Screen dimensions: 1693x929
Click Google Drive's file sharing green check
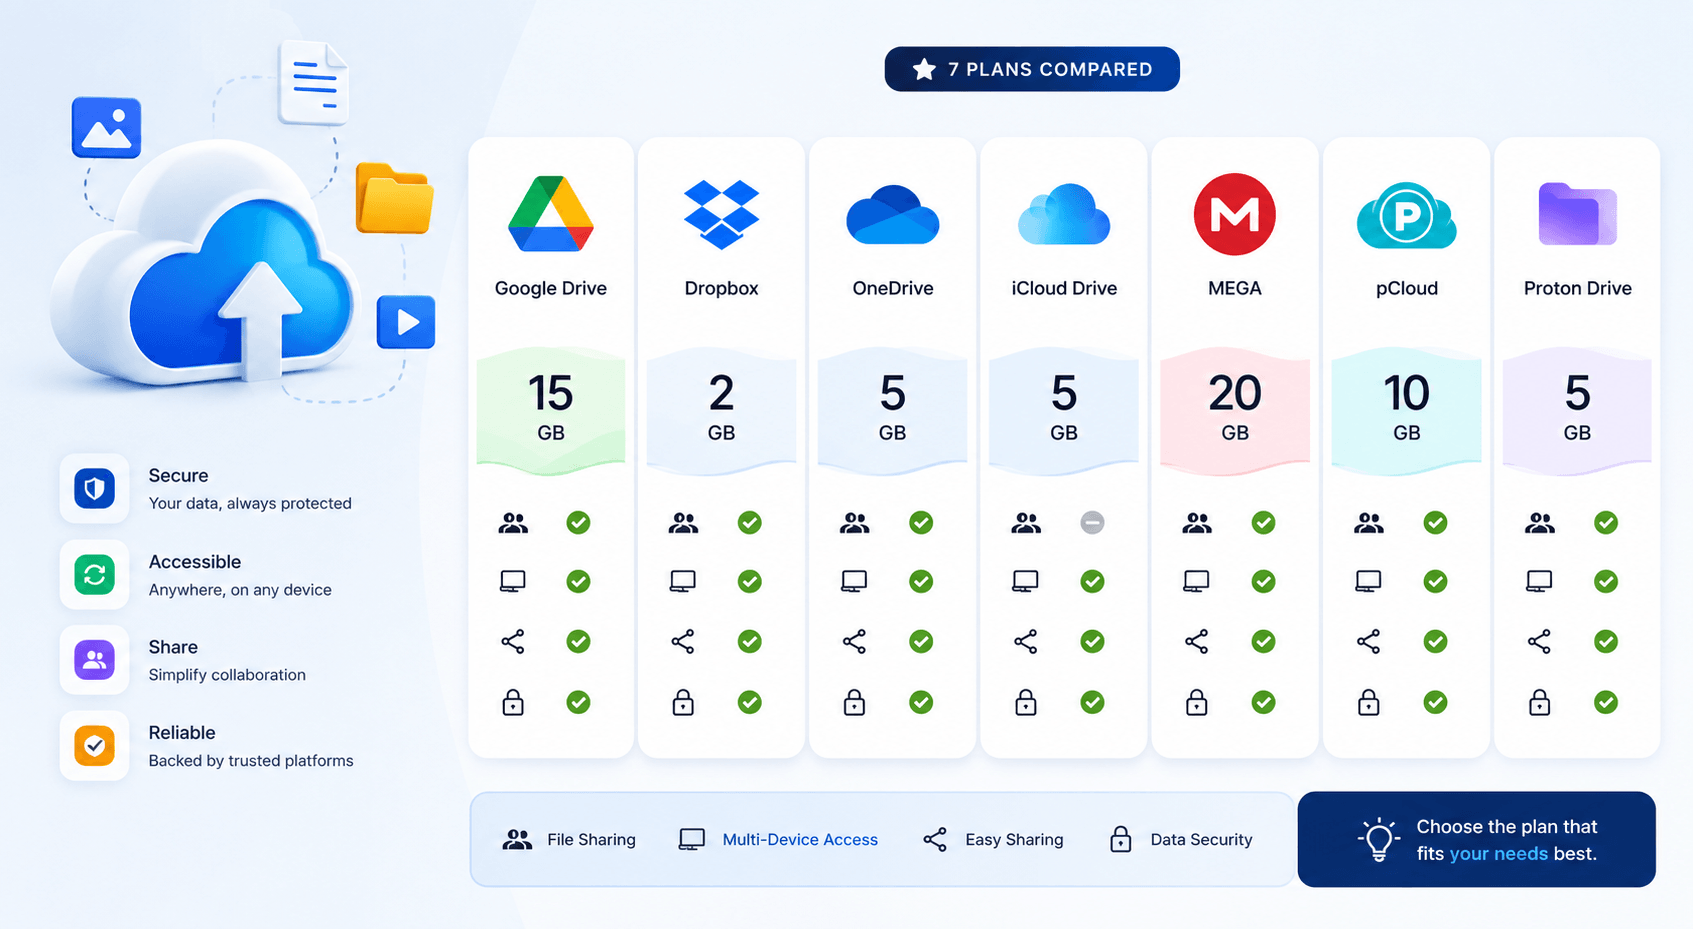(578, 522)
